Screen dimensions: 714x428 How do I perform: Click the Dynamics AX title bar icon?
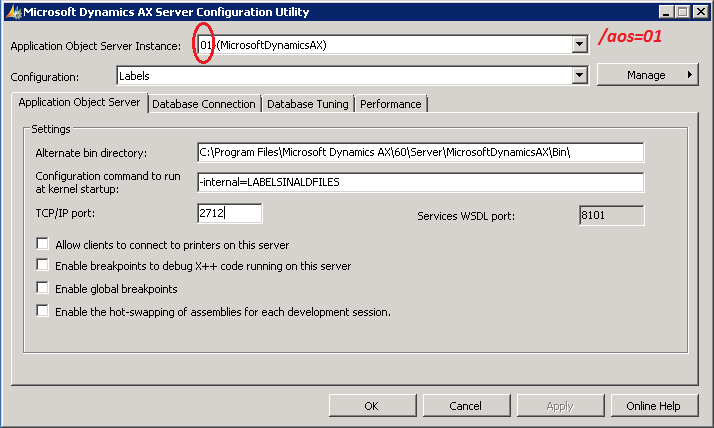[14, 12]
